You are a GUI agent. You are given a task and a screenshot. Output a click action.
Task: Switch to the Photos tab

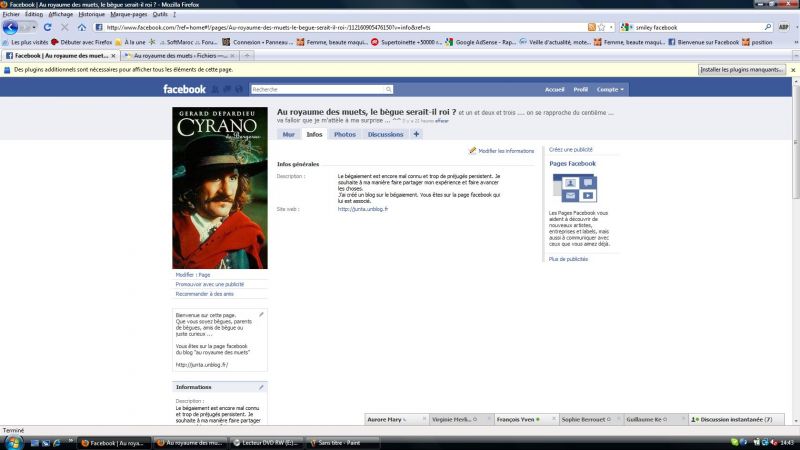pos(344,133)
